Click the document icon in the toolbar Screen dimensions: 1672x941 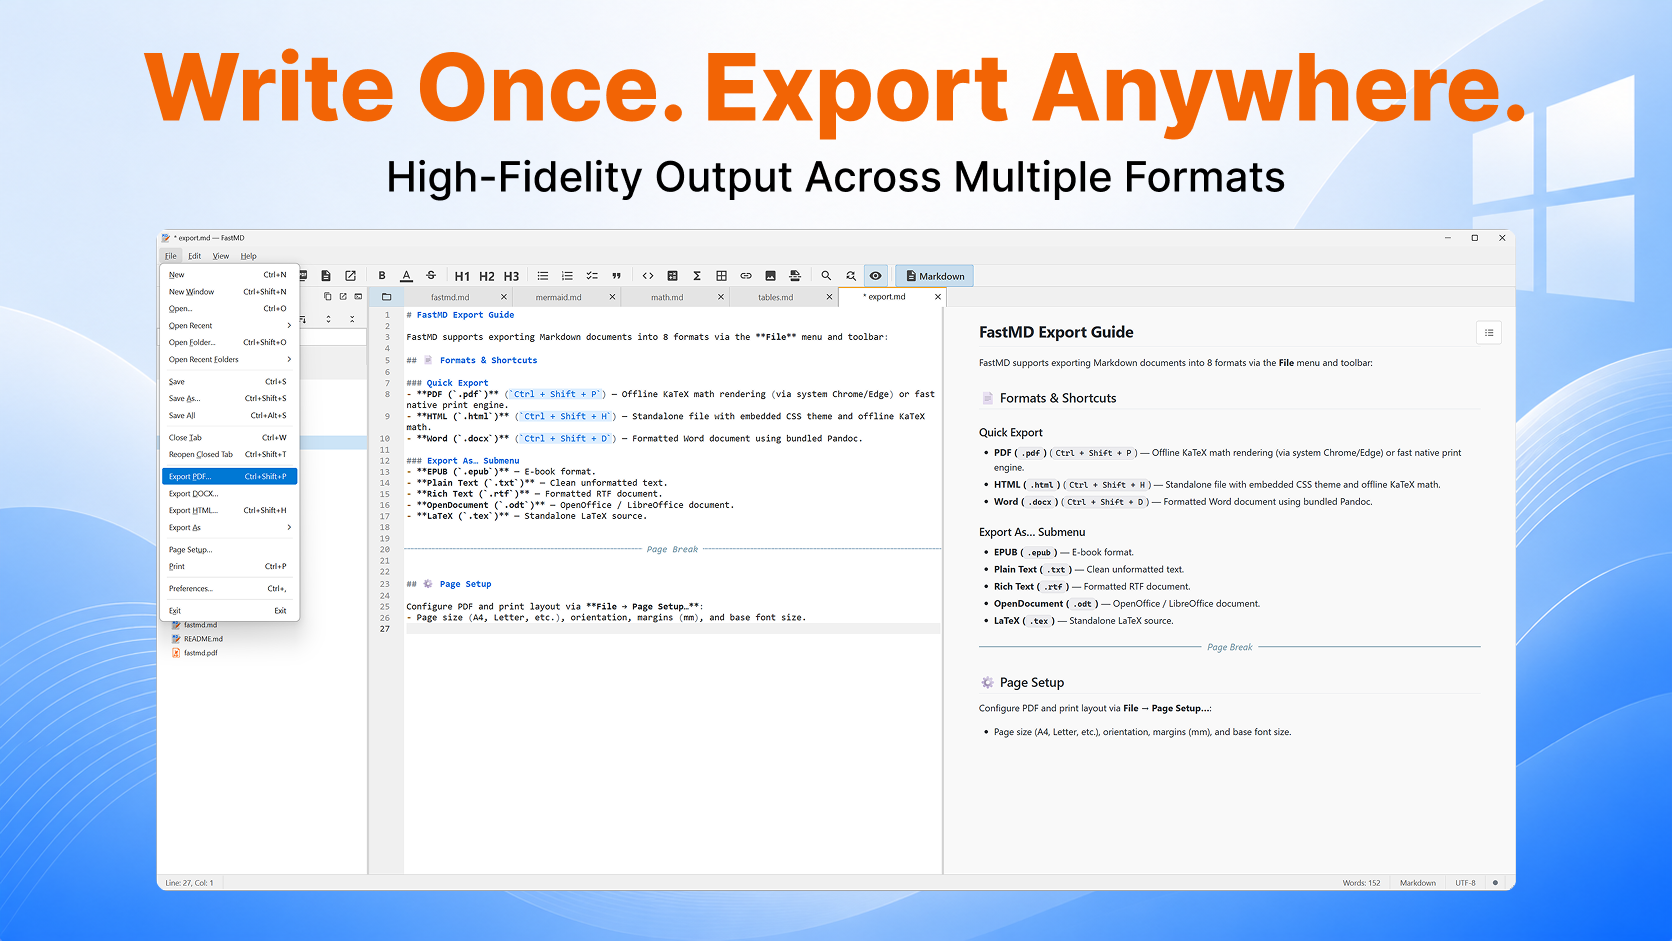tap(326, 276)
